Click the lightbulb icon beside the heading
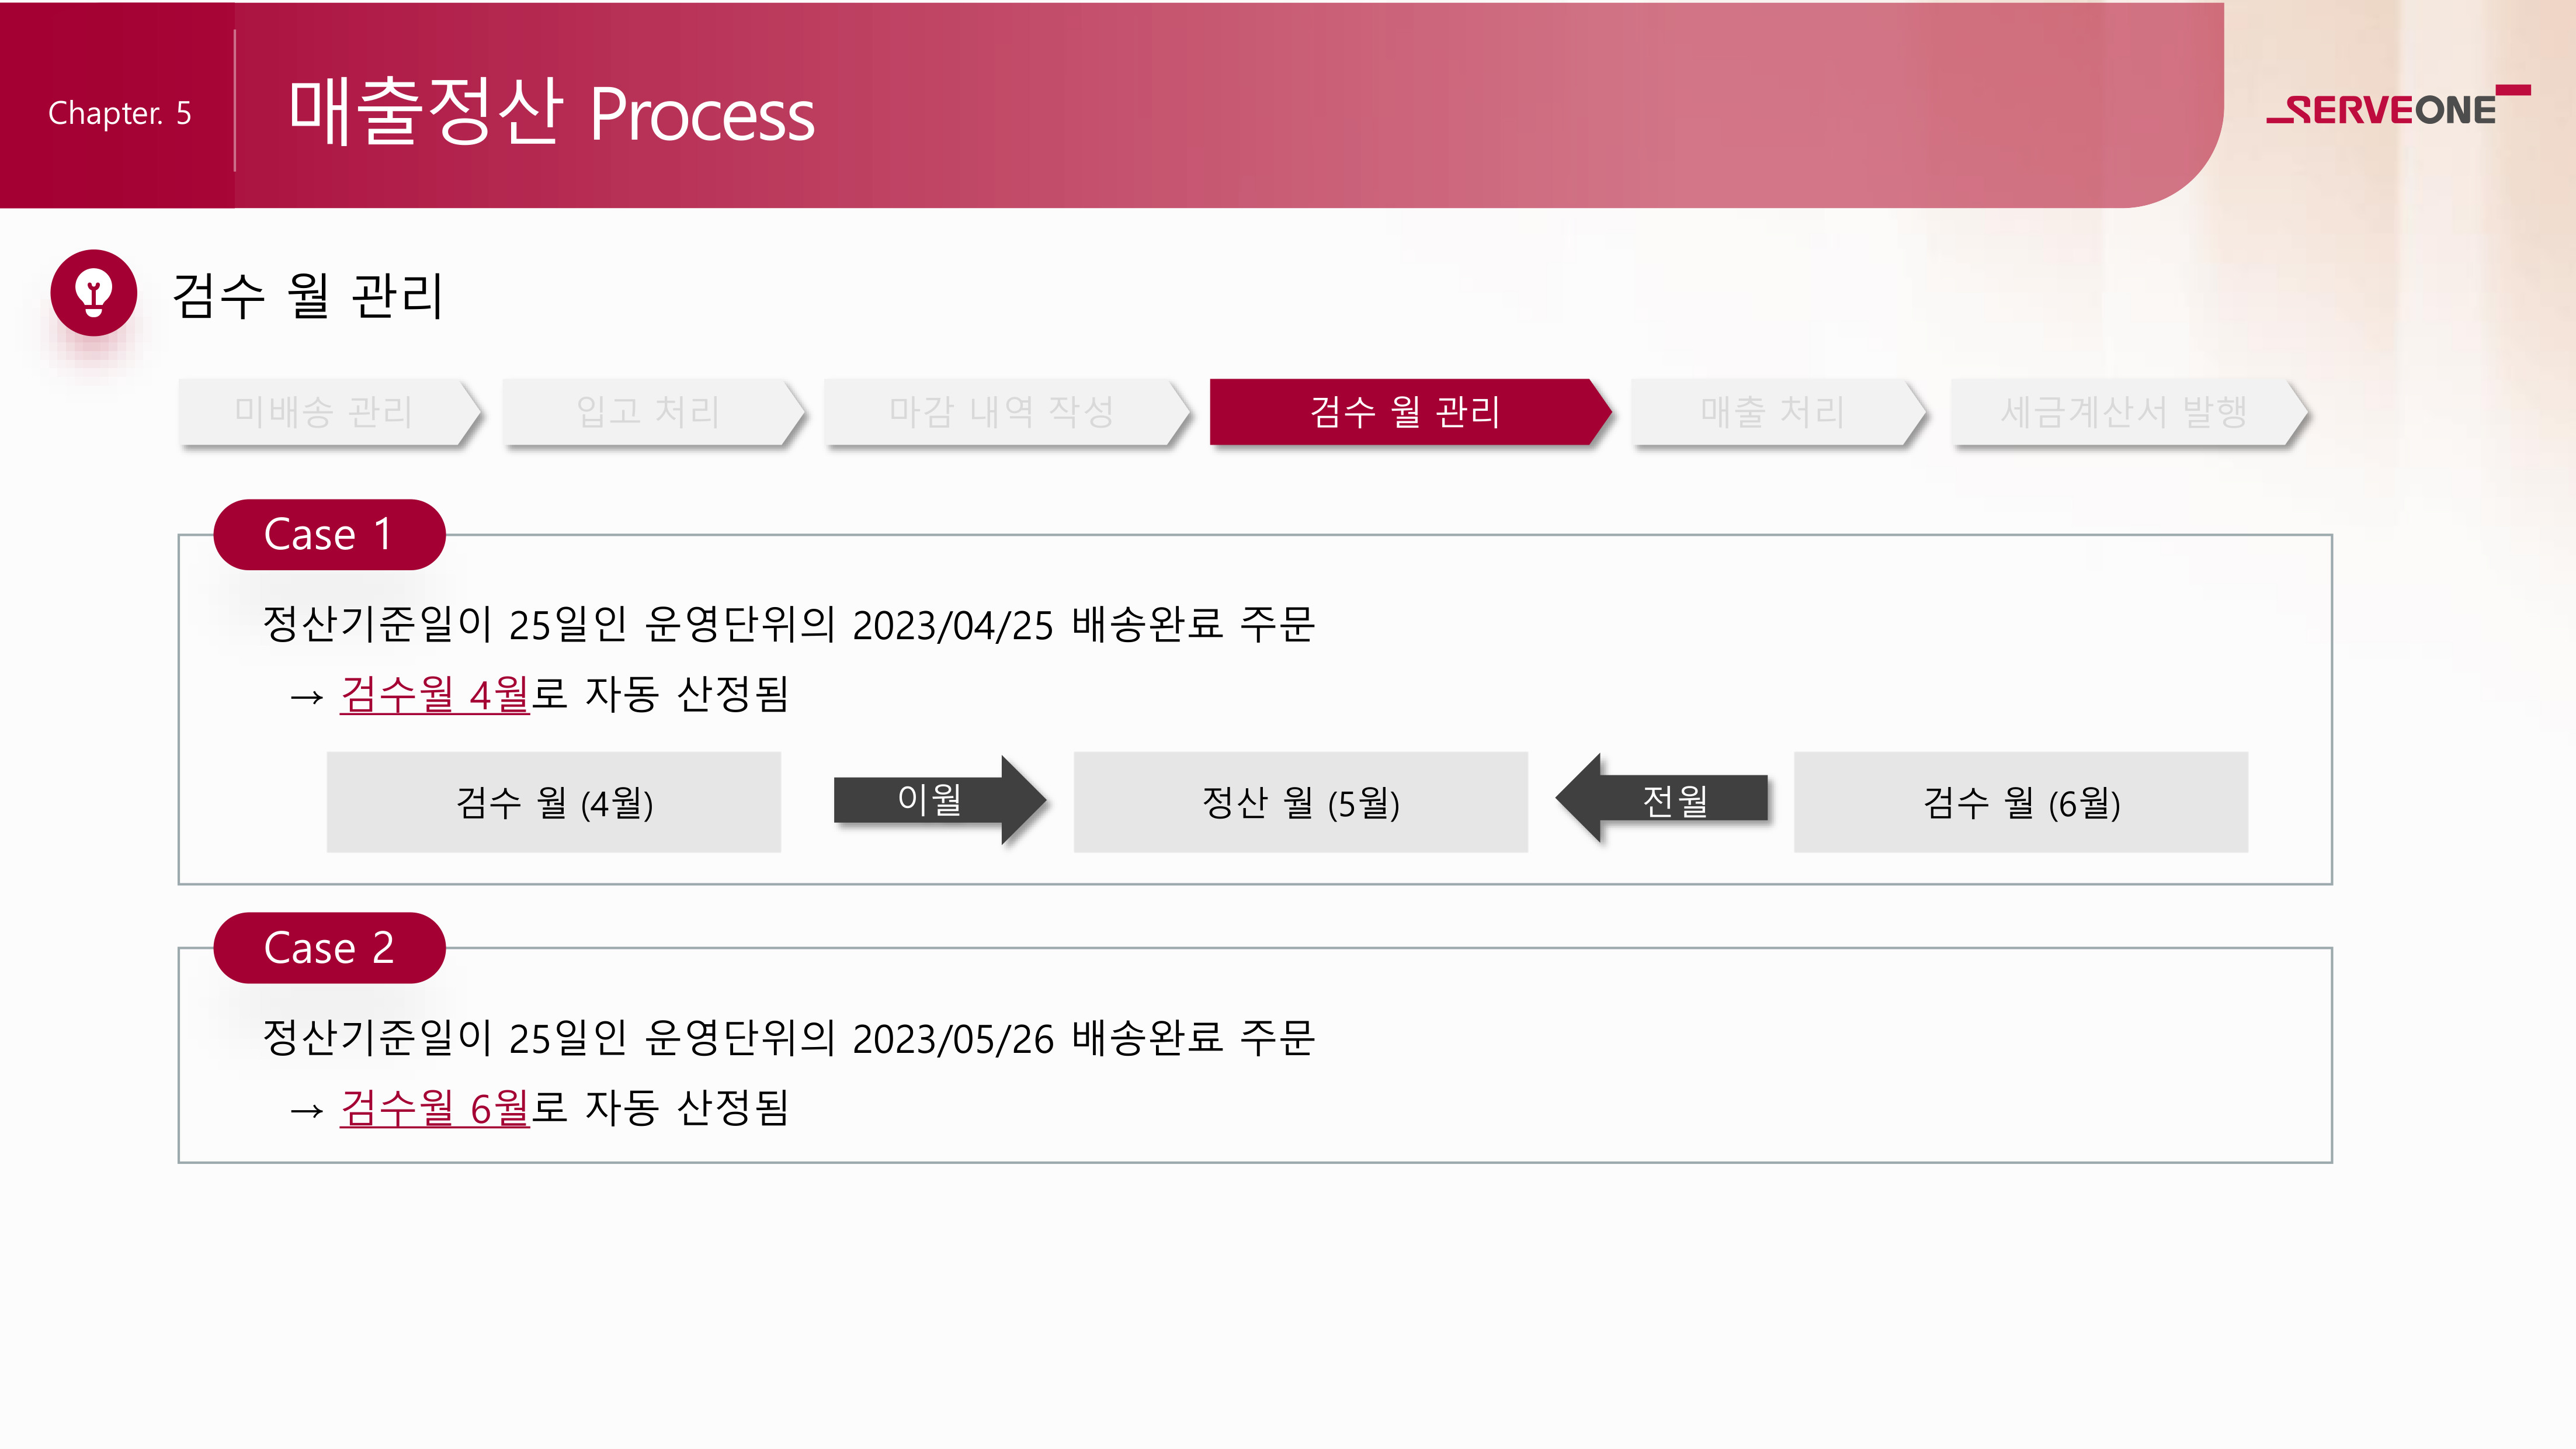Screen dimensions: 2576x1449 tap(94, 293)
